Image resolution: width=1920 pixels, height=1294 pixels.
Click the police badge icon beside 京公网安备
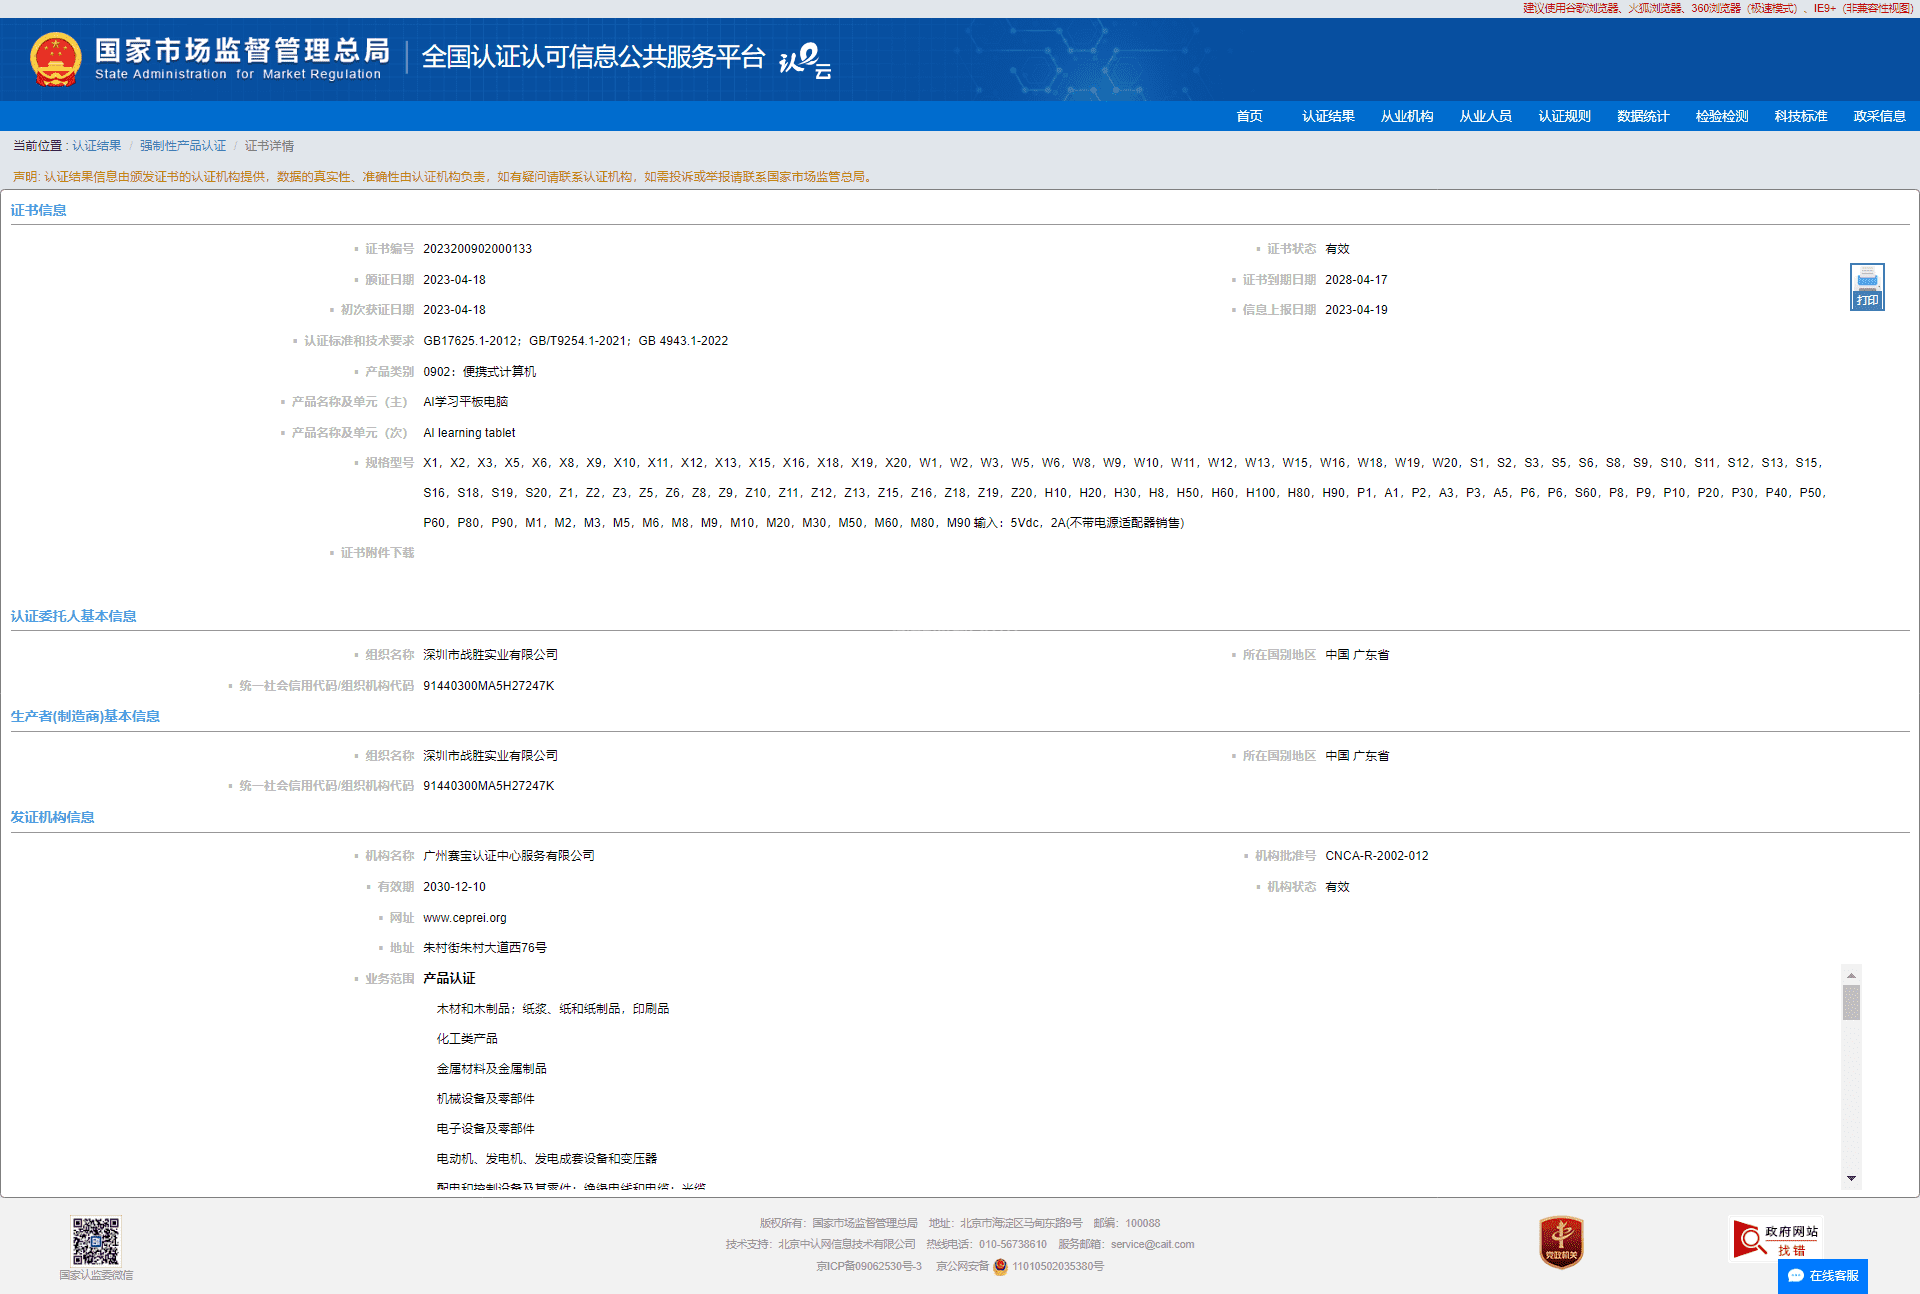click(x=1000, y=1267)
